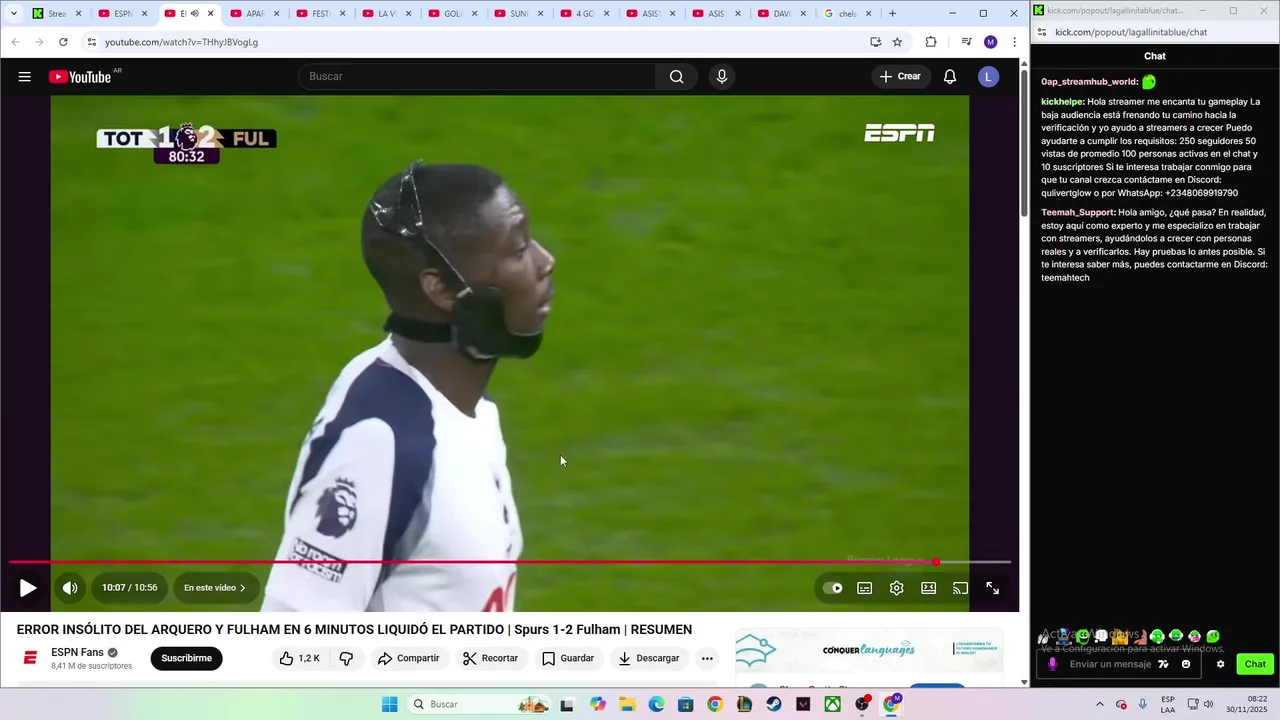The height and width of the screenshot is (720, 1280).
Task: Toggle subtitles (CC) in the player
Action: (865, 588)
